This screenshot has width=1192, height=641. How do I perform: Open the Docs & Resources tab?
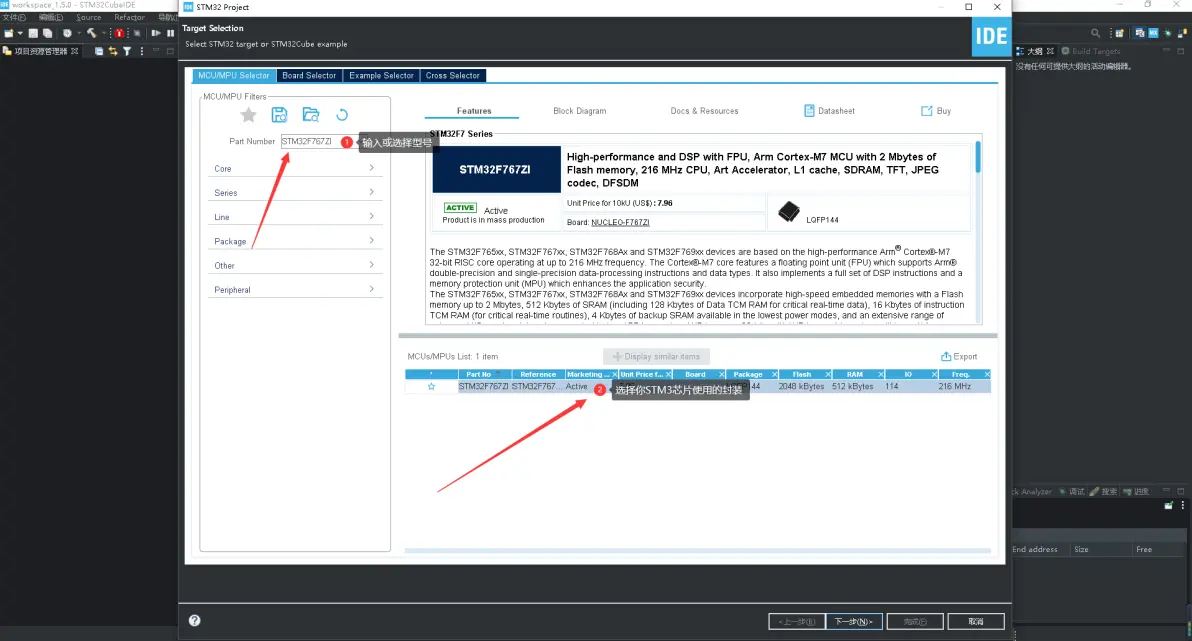(x=704, y=111)
